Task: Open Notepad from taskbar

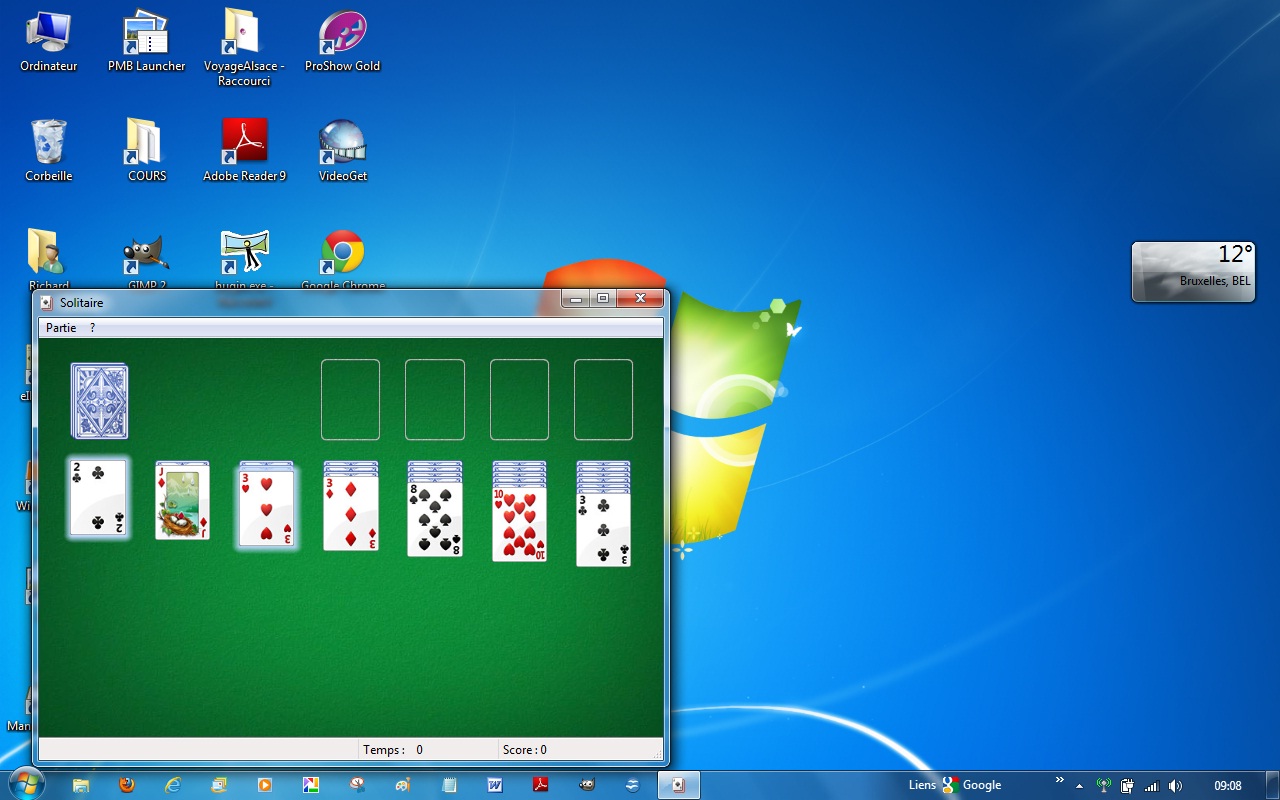Action: [x=449, y=785]
